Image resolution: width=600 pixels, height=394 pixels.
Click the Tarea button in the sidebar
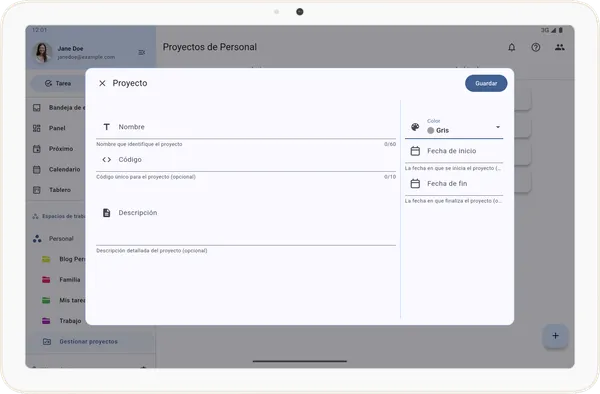click(x=58, y=83)
